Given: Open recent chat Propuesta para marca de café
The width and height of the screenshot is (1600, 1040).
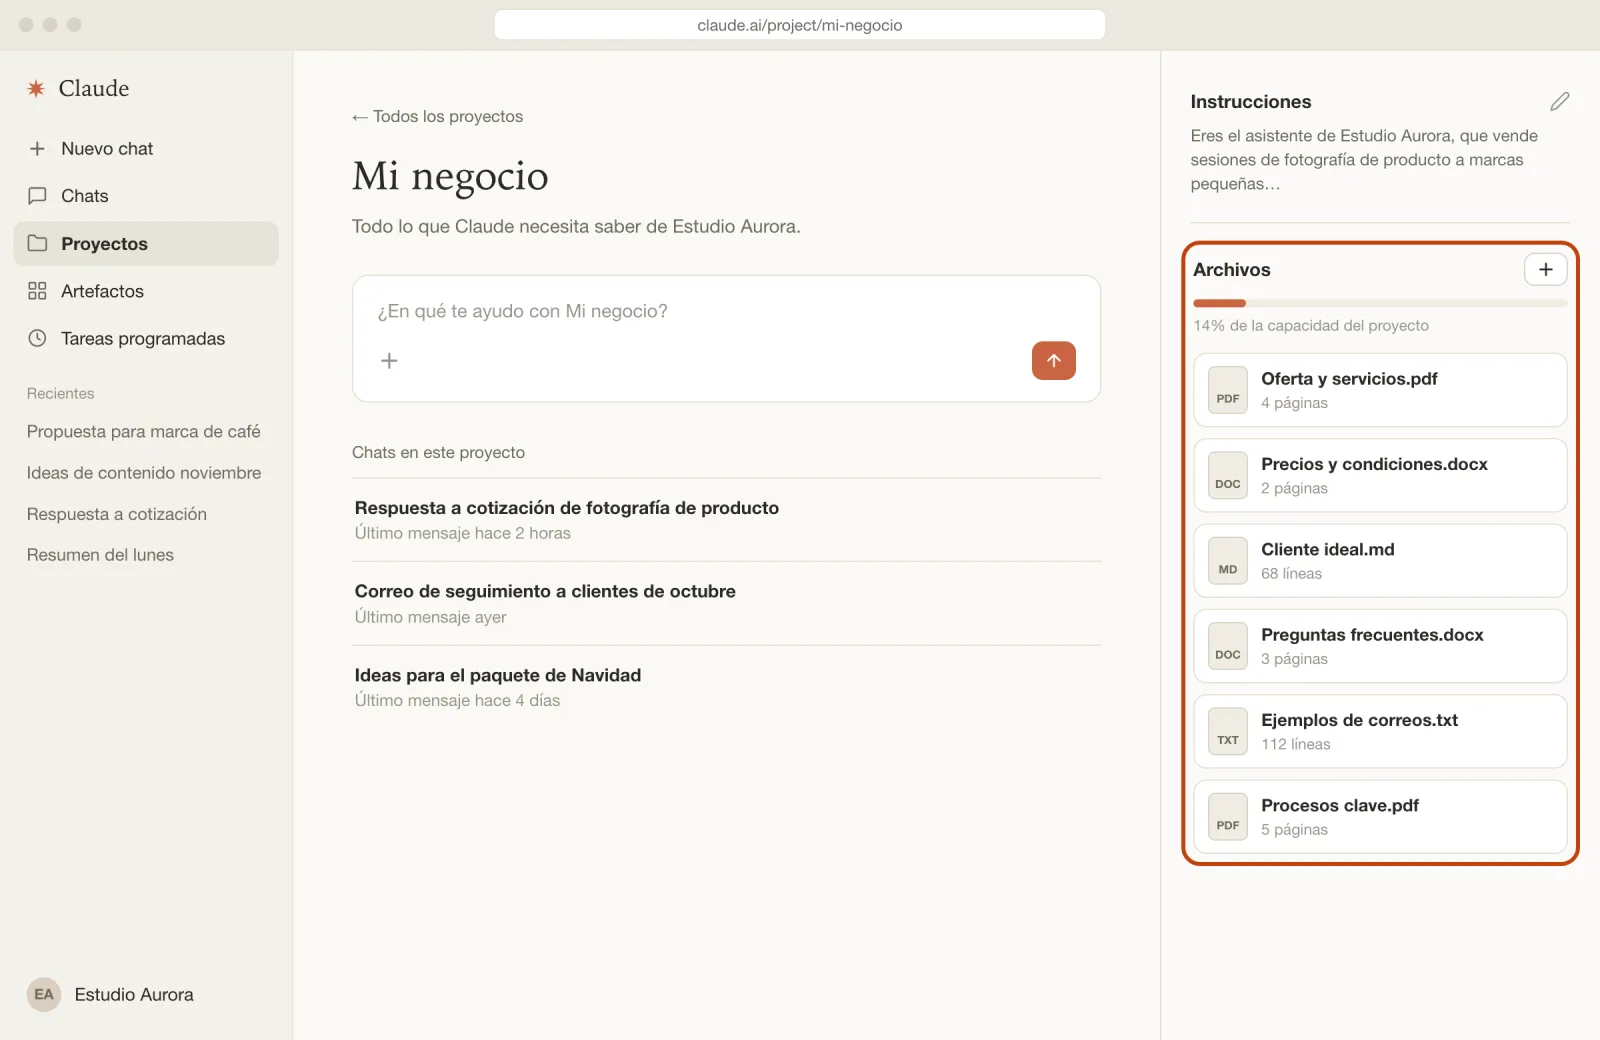Looking at the screenshot, I should coord(144,432).
